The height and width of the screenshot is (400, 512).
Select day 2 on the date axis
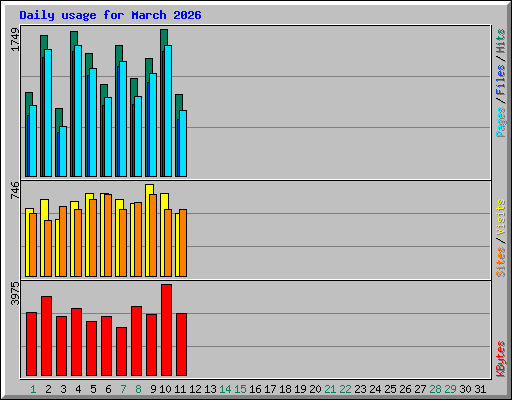tap(48, 389)
